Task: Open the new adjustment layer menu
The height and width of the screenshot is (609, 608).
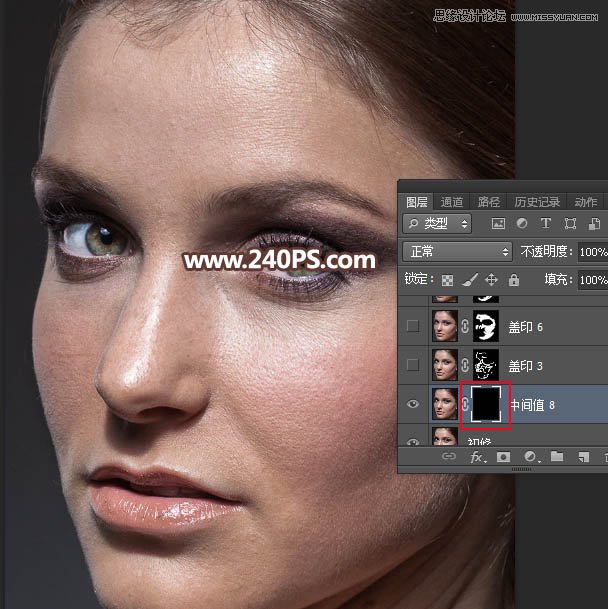Action: click(x=531, y=458)
